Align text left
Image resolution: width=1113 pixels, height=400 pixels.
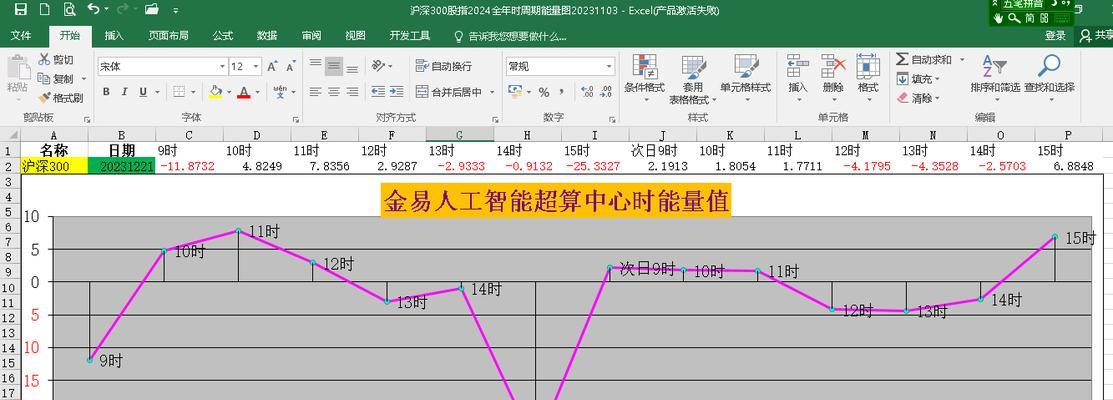315,91
